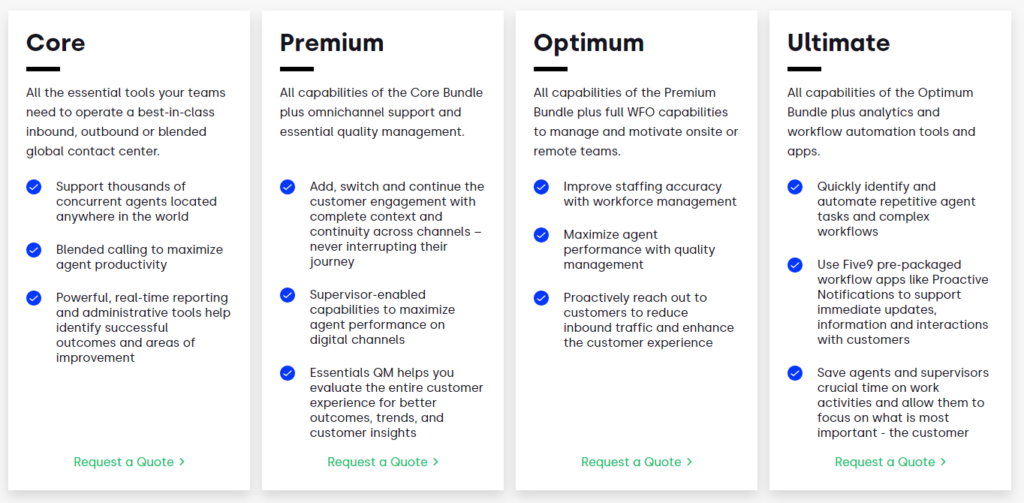Click checkmark icon beside 'Use Five9 pre-packaged'

pos(795,265)
